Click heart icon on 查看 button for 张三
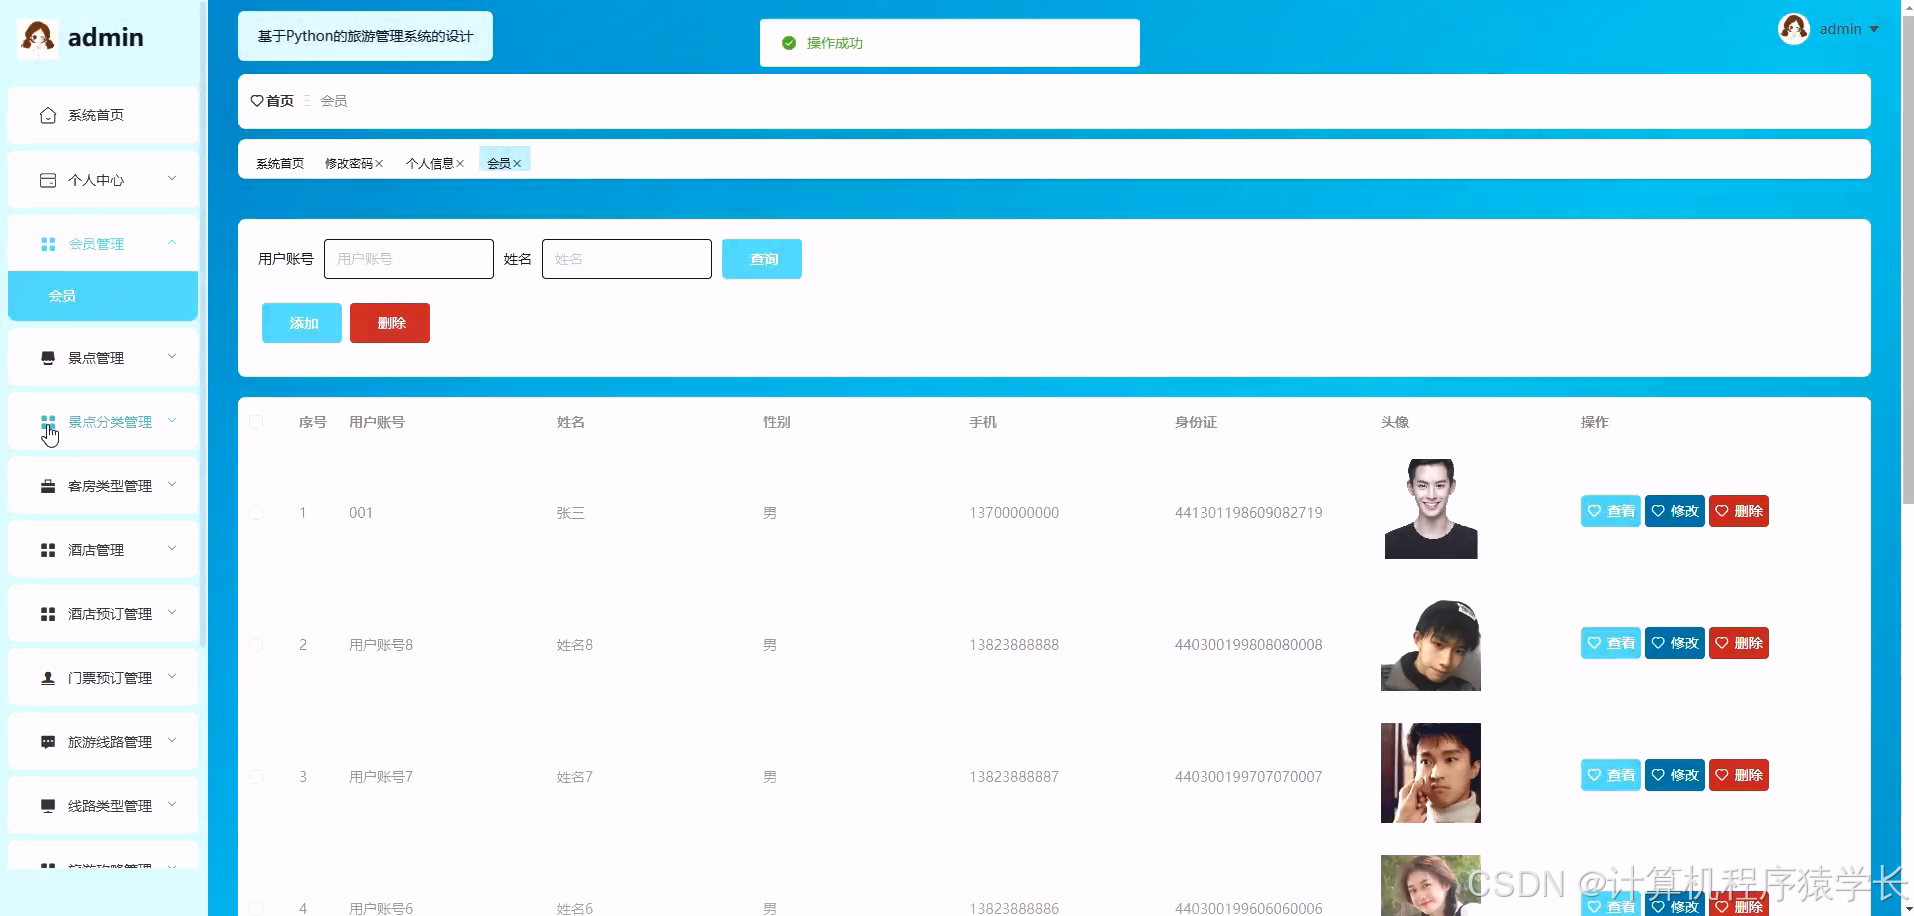Screen dimensions: 1914x916 [x=1594, y=511]
